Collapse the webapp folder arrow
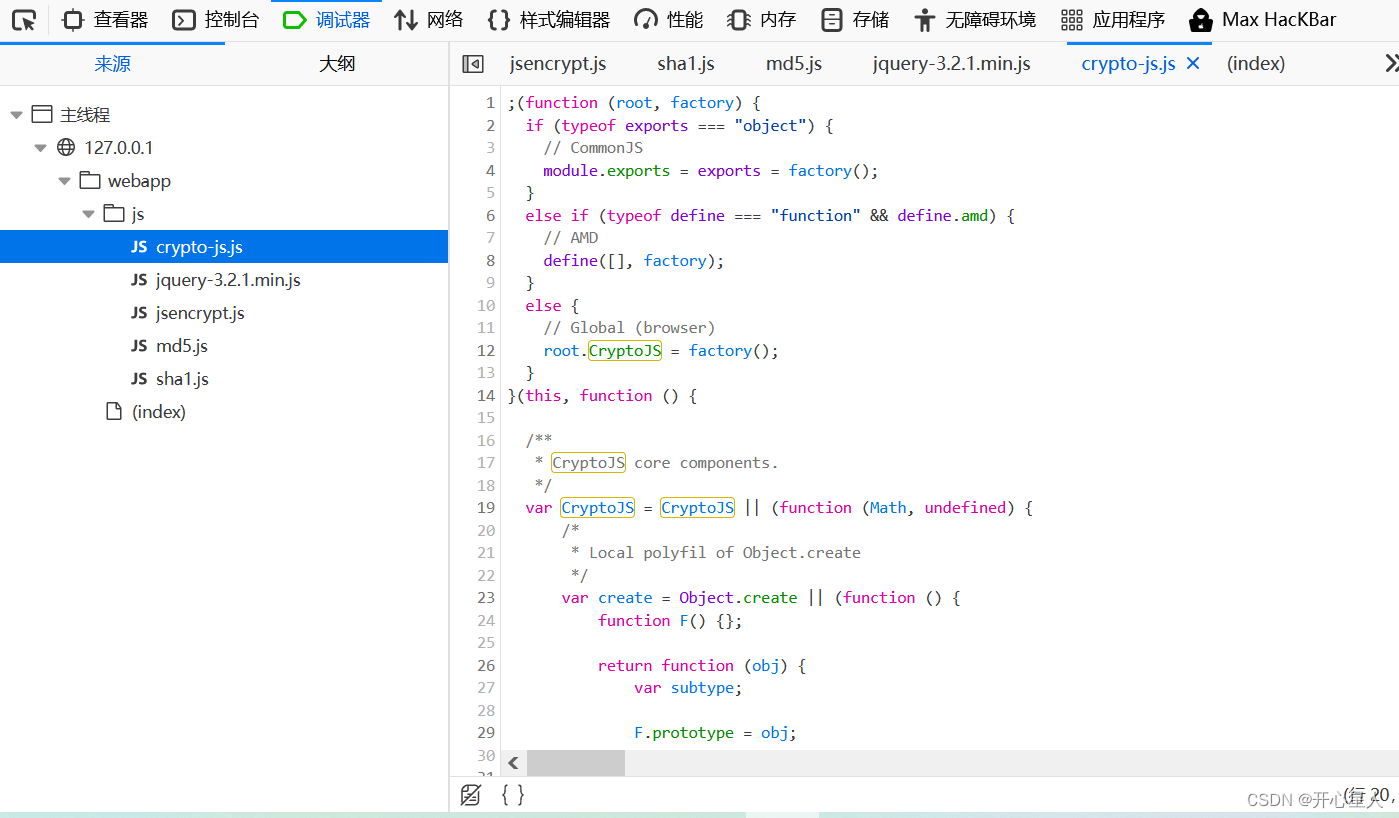Image resolution: width=1399 pixels, height=818 pixels. (x=64, y=181)
